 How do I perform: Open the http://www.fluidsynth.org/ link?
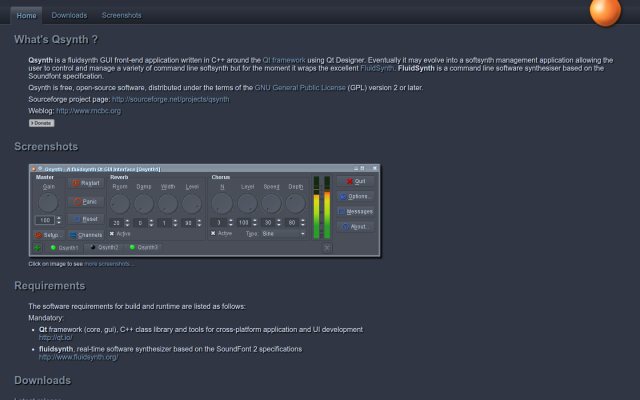[x=78, y=357]
